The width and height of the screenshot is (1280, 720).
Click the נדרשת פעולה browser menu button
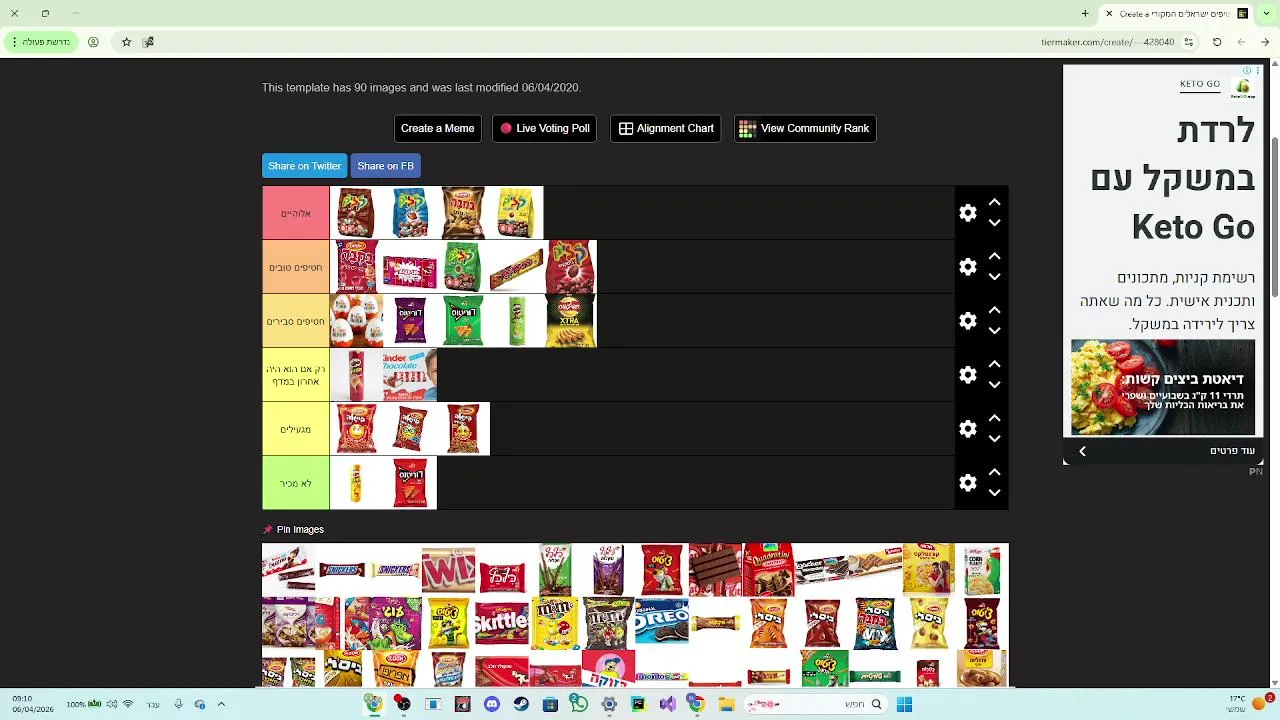(x=41, y=42)
